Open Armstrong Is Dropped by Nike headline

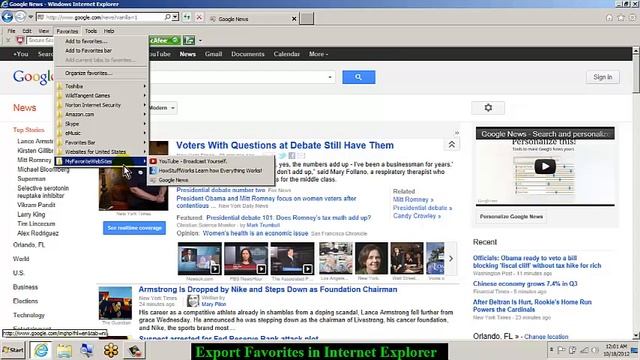click(x=268, y=289)
